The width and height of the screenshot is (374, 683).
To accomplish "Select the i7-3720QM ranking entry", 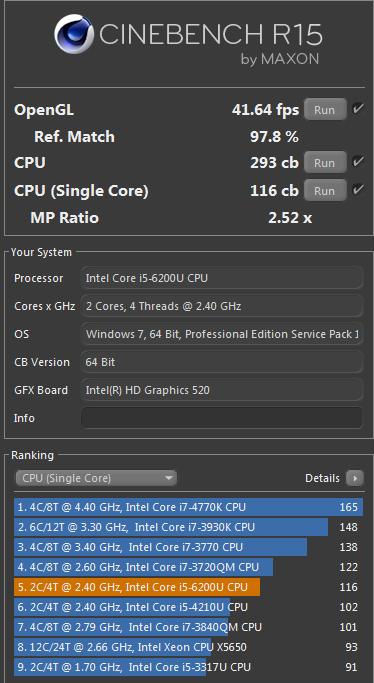I will click(x=188, y=567).
